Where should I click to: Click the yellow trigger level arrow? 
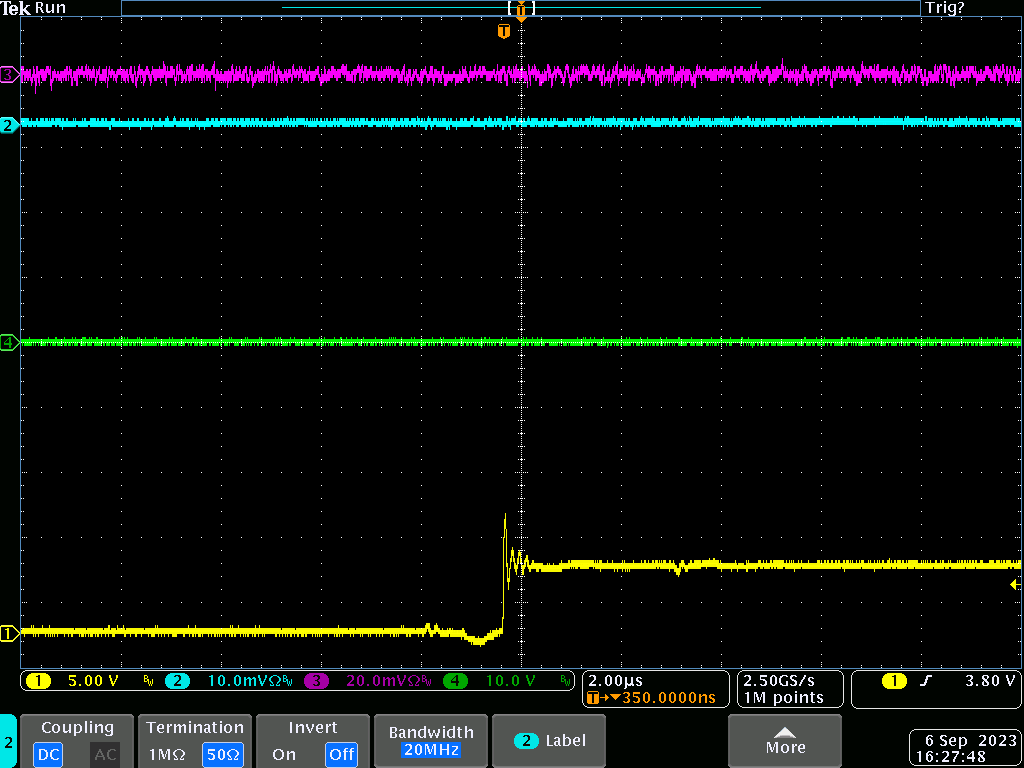(x=1016, y=584)
